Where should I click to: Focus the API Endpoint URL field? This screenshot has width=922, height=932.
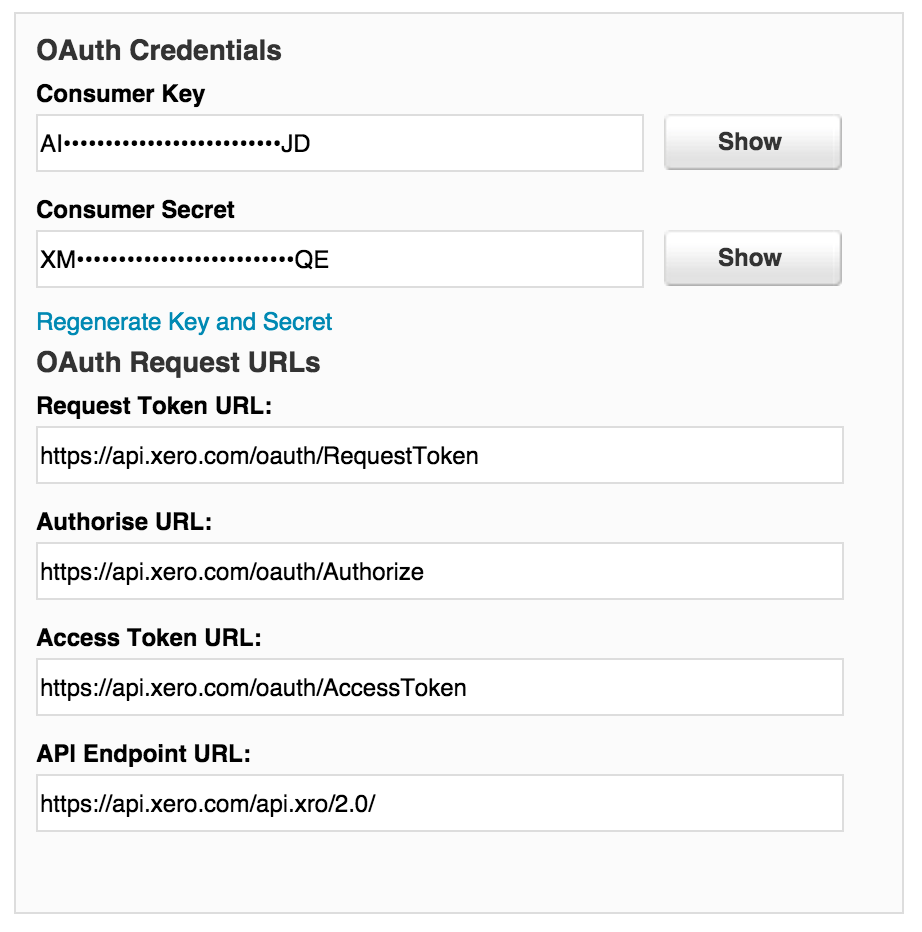(x=440, y=803)
